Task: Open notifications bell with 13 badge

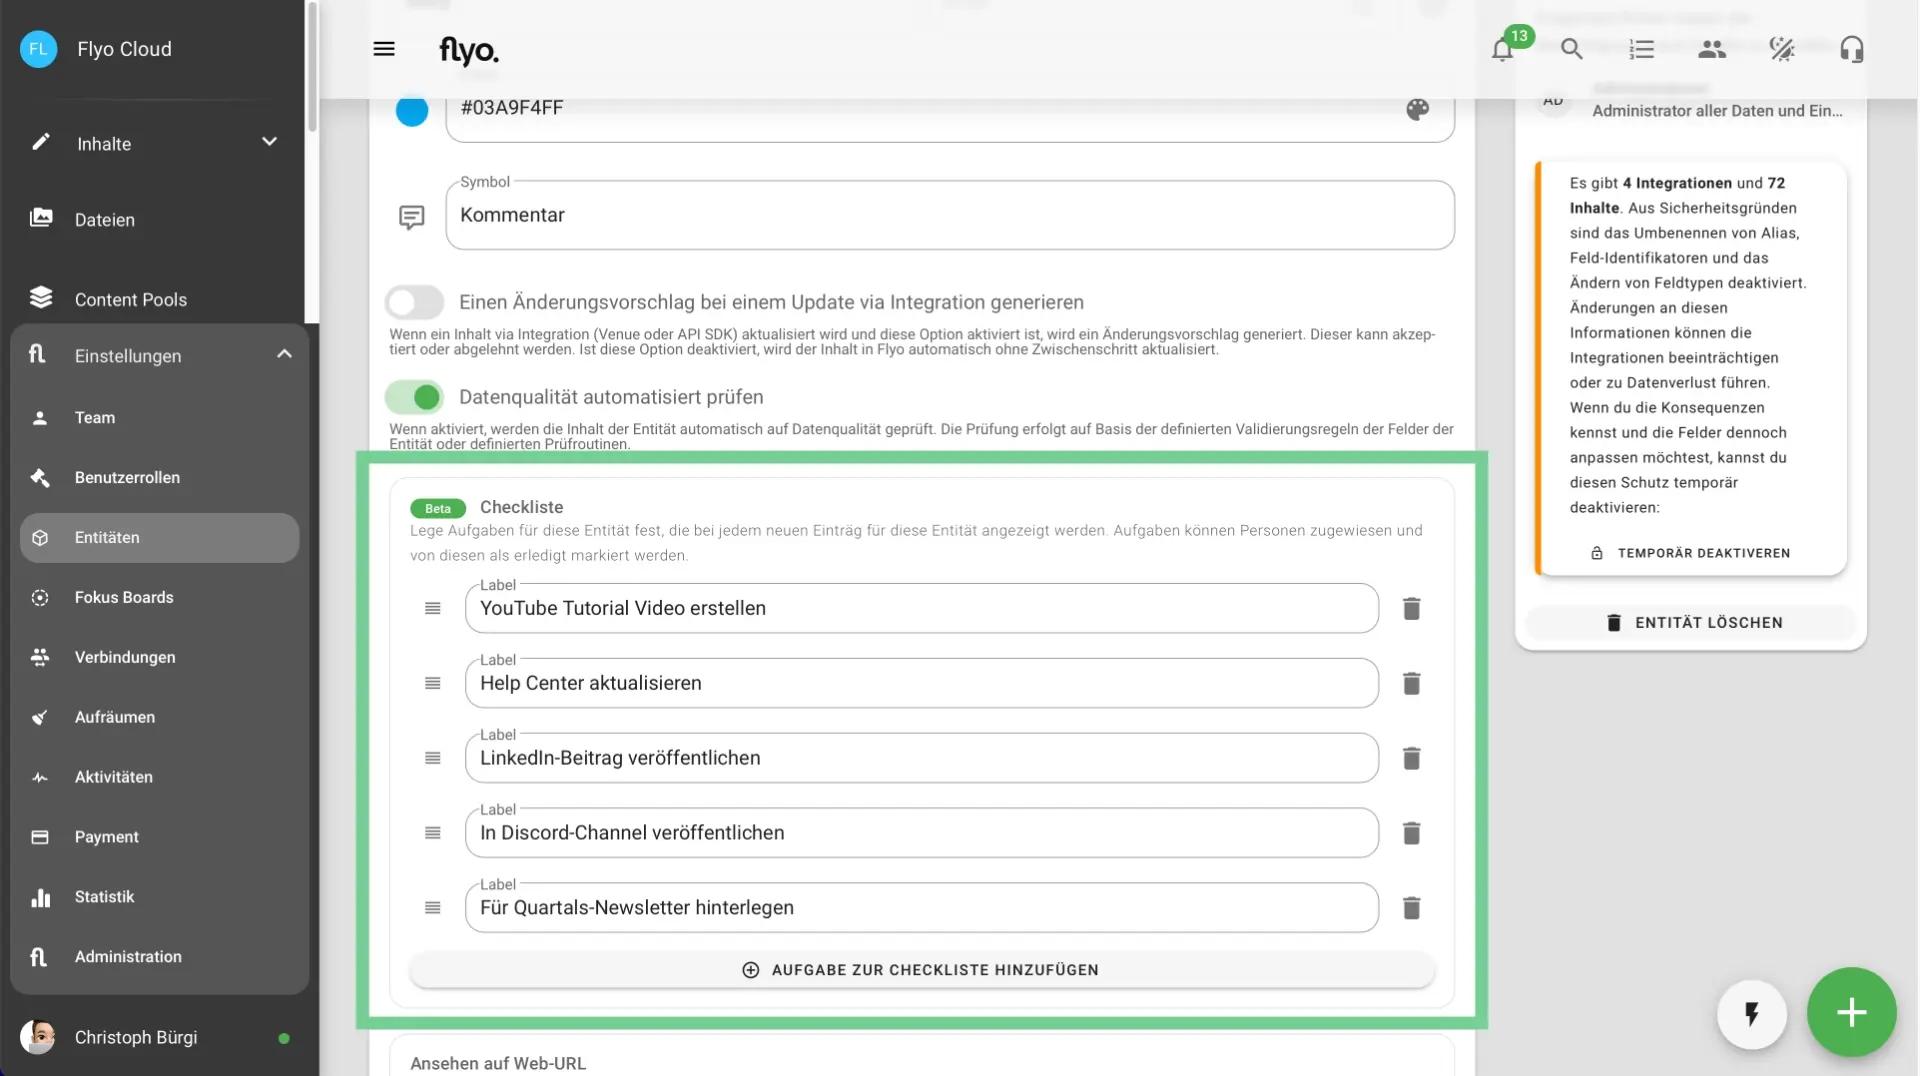Action: [1503, 49]
